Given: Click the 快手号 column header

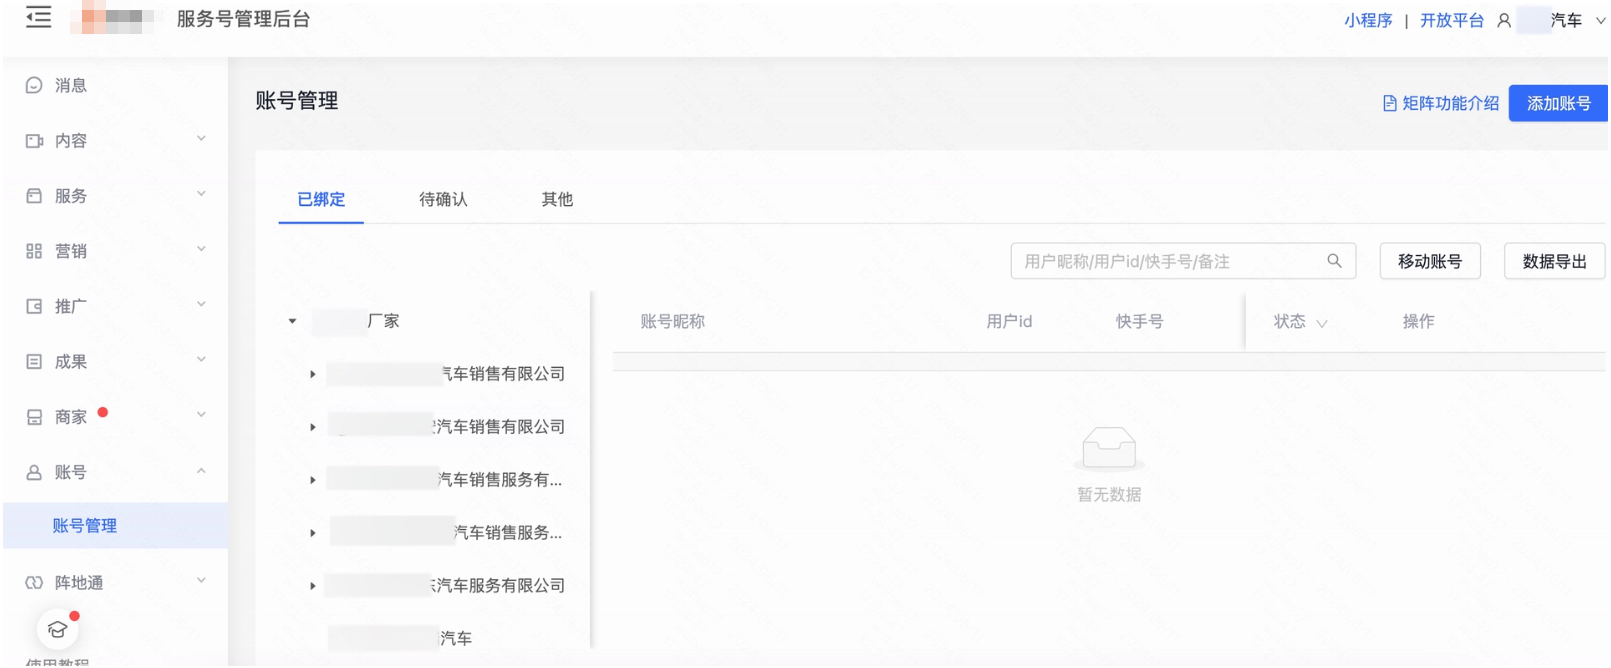Looking at the screenshot, I should pyautogui.click(x=1139, y=321).
